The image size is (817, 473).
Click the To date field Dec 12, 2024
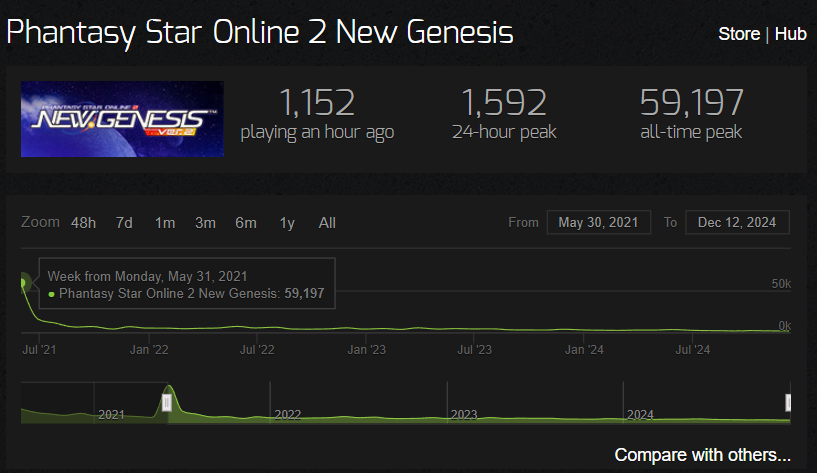[x=737, y=222]
